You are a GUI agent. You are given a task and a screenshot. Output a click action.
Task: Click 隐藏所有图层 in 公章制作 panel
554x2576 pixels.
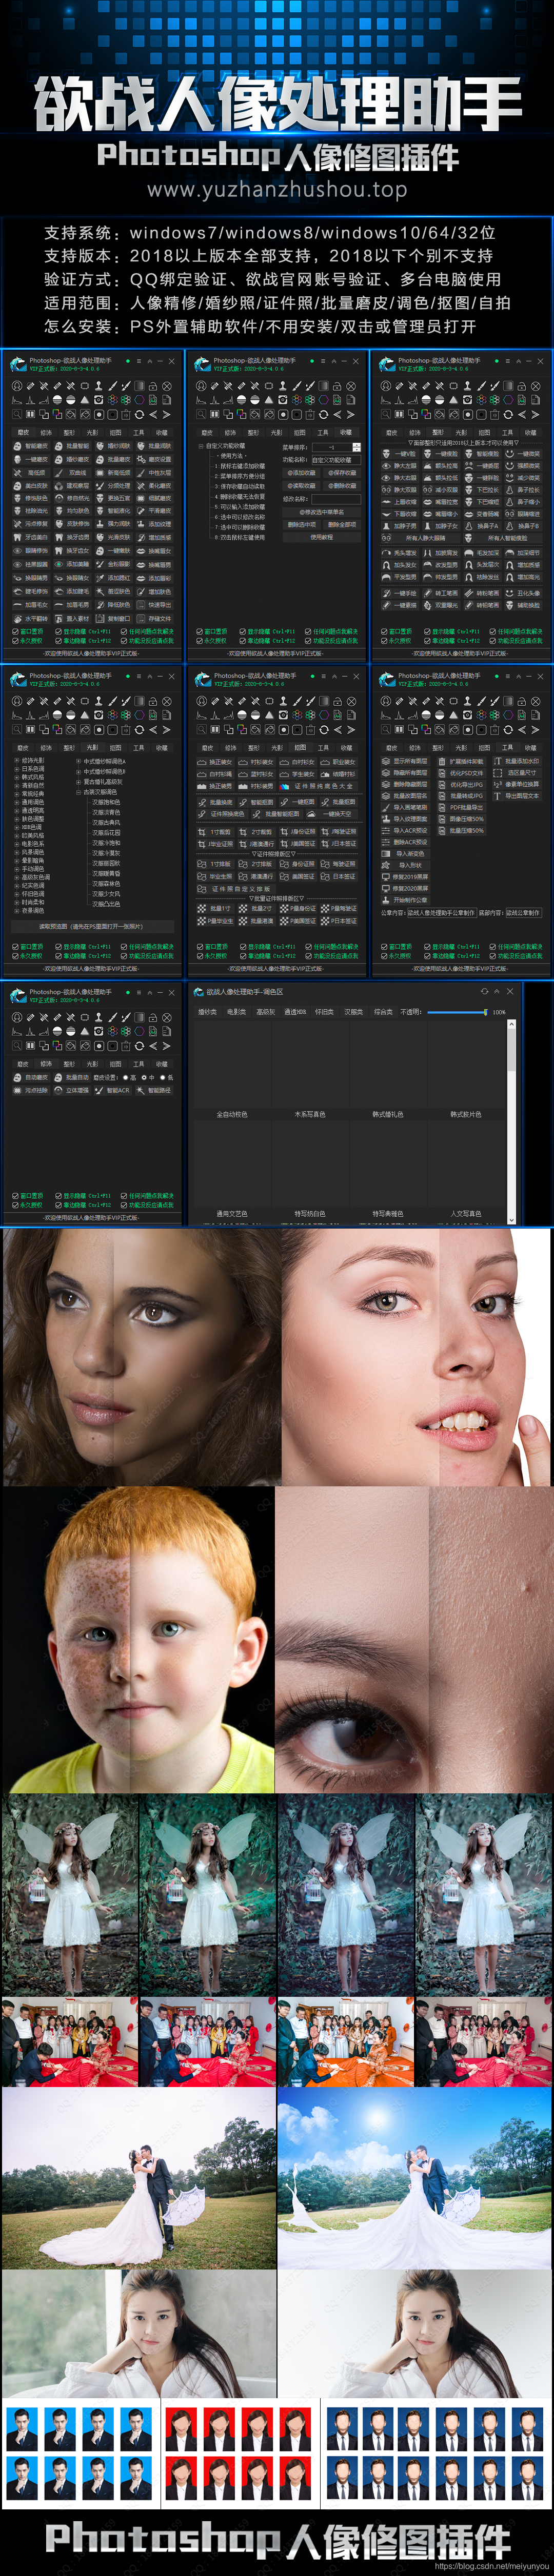(x=405, y=773)
